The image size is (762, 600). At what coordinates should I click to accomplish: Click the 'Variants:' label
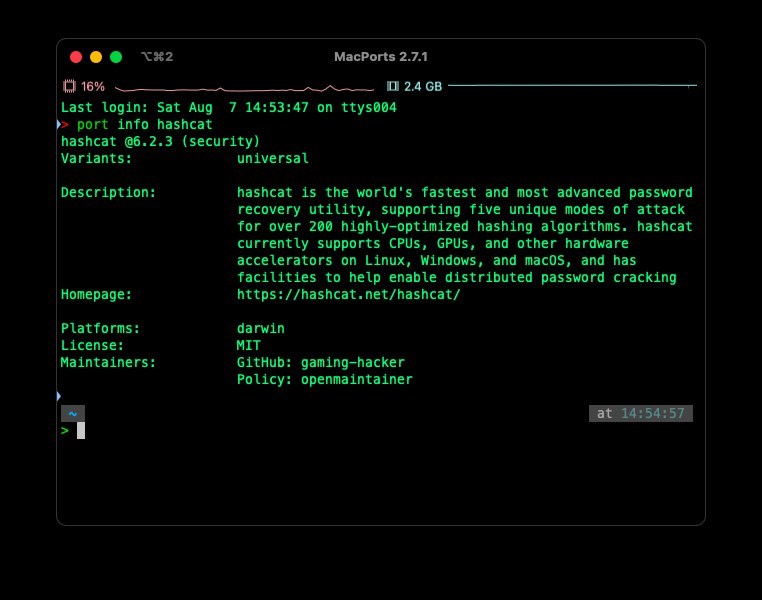(x=96, y=159)
